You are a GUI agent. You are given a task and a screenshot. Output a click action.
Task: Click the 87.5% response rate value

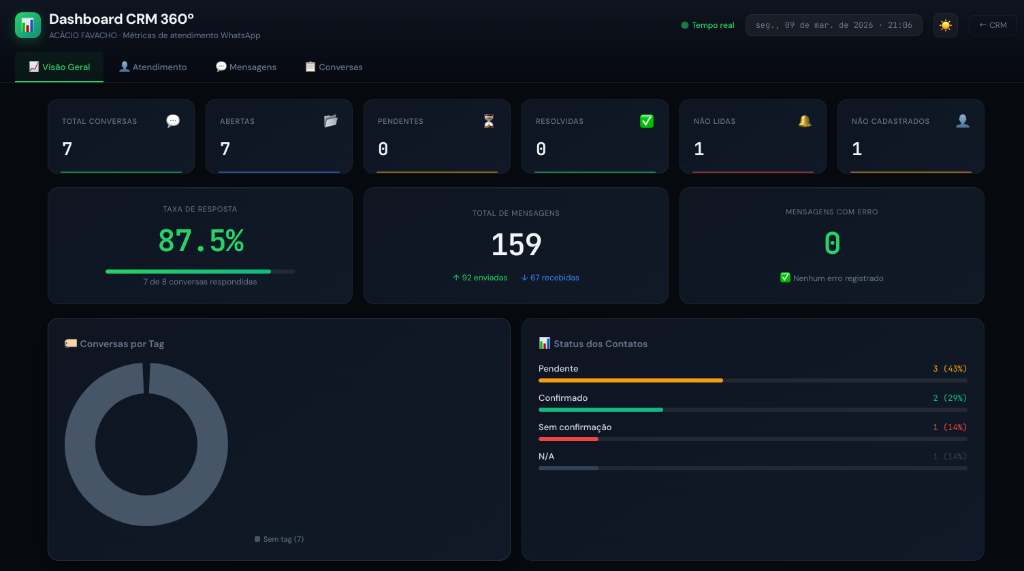[x=200, y=240]
